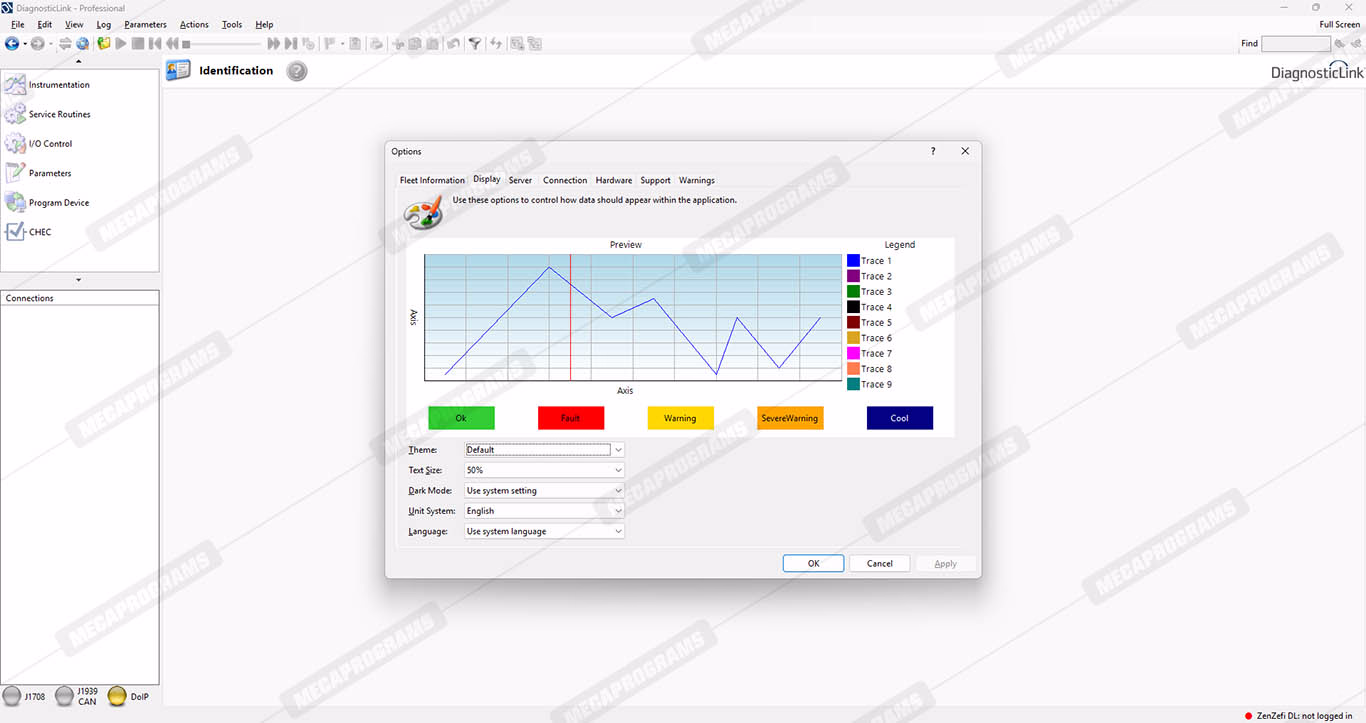Toggle the J1708 connection indicator
Viewport: 1366px width, 723px height.
click(12, 696)
